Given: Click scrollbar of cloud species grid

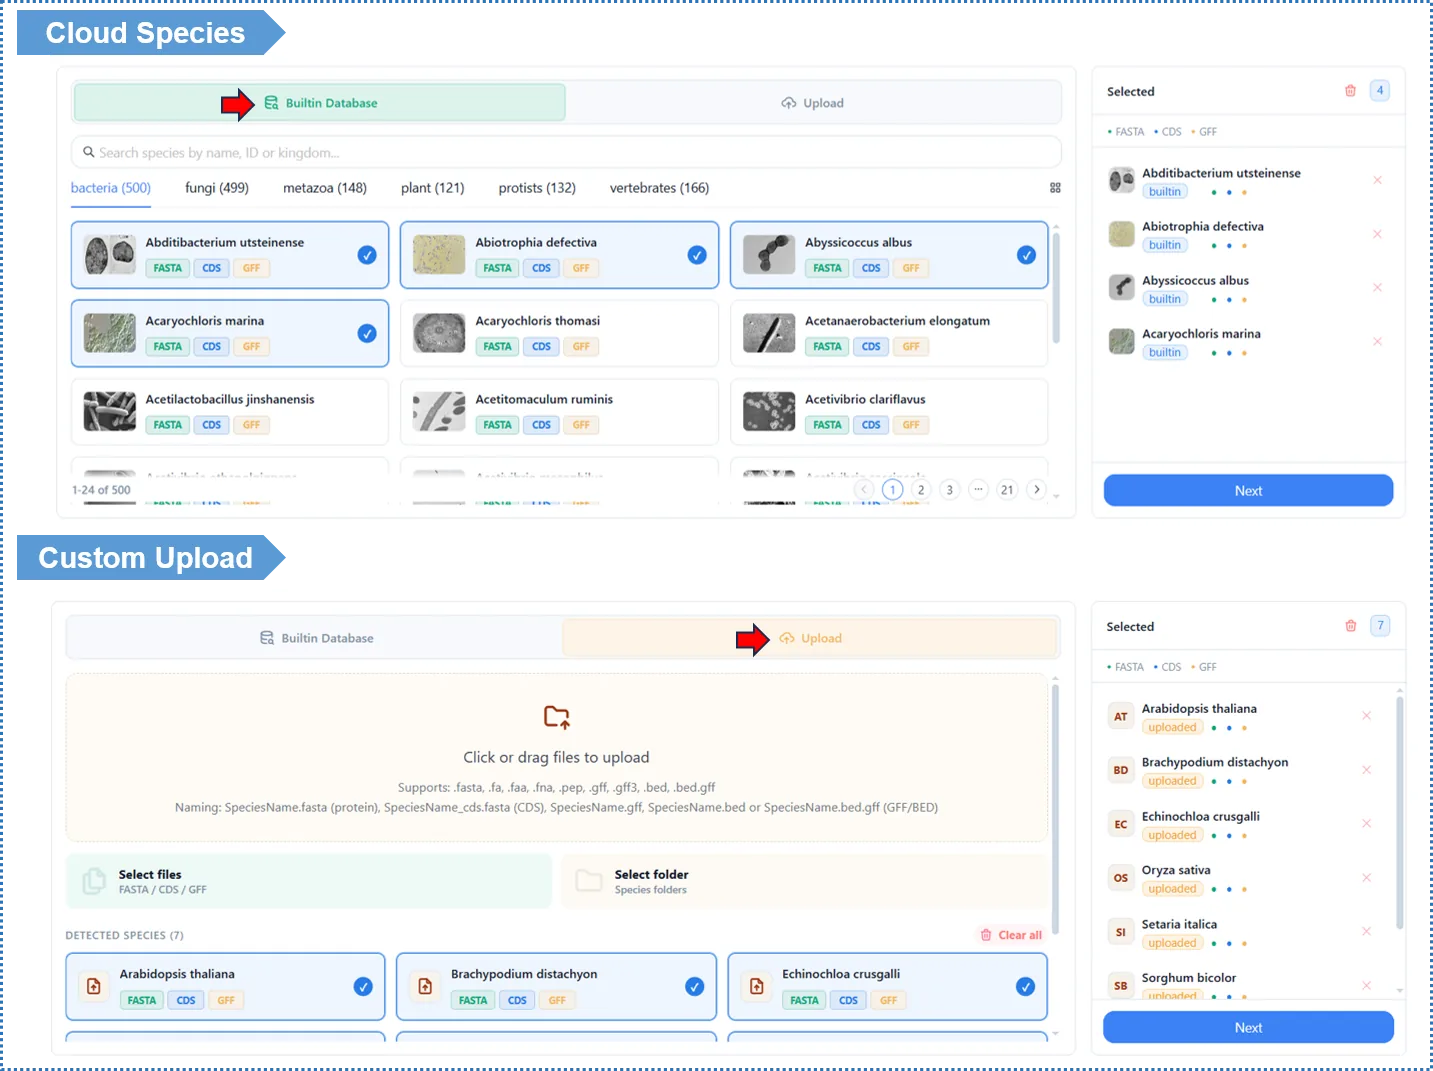Looking at the screenshot, I should (1056, 290).
